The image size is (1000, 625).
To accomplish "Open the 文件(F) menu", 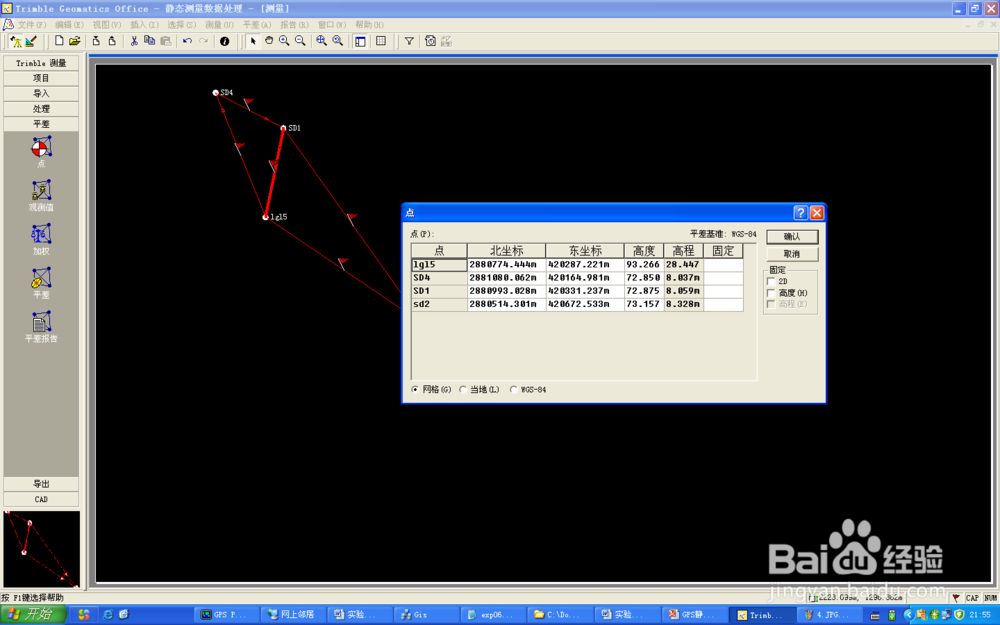I will (31, 25).
